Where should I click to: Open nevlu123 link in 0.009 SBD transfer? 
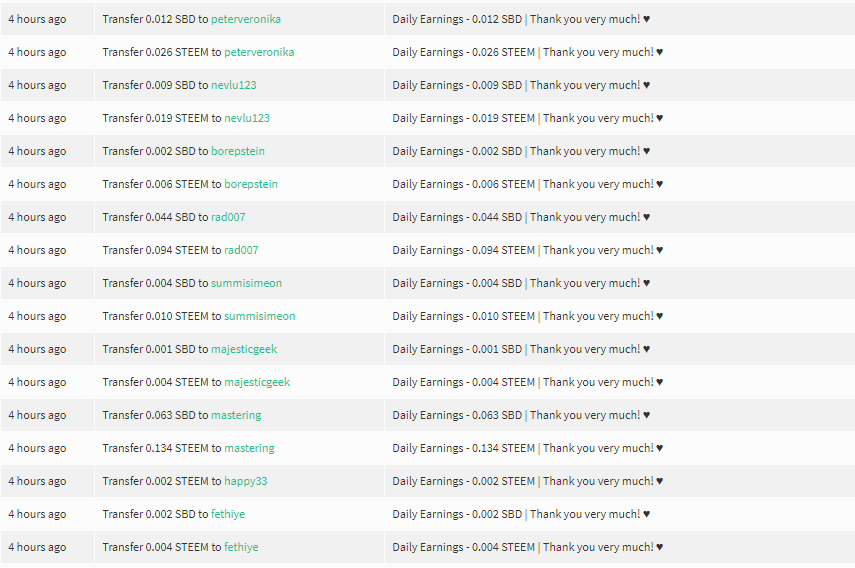point(233,85)
